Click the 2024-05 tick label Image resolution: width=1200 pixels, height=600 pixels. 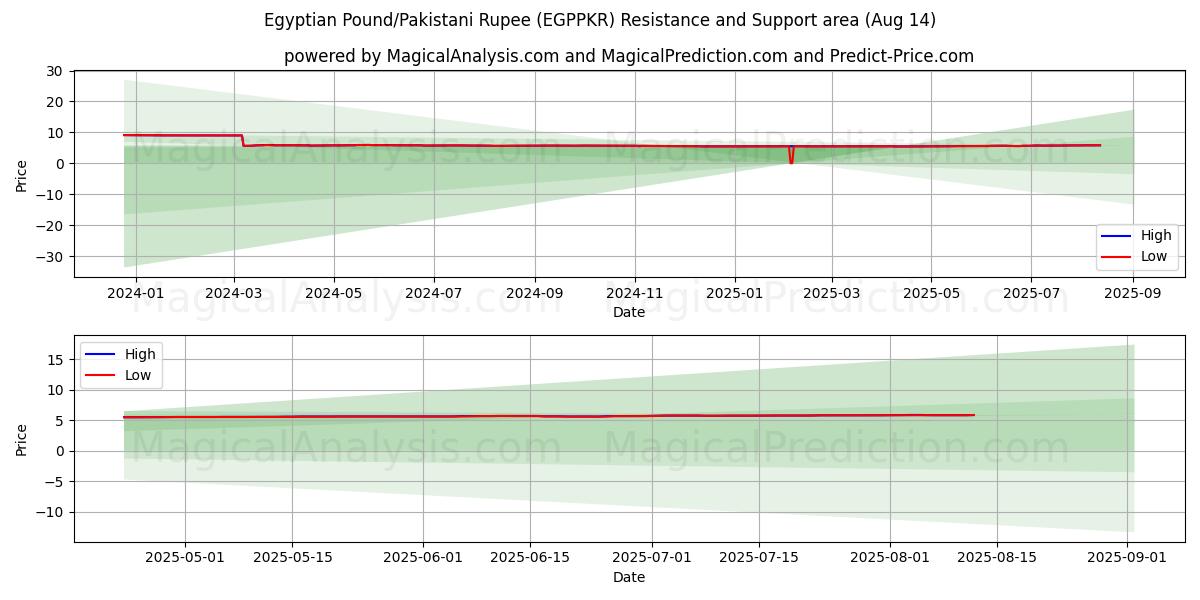coord(333,293)
